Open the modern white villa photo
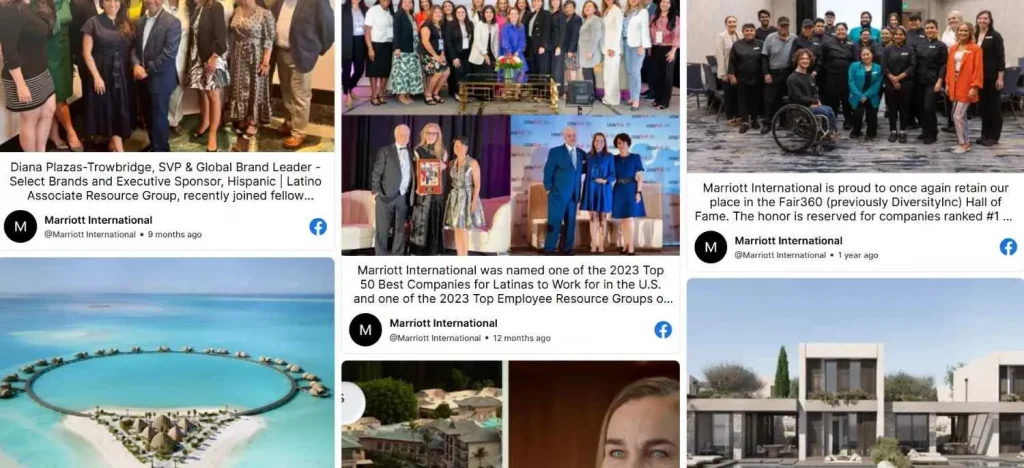 (856, 373)
